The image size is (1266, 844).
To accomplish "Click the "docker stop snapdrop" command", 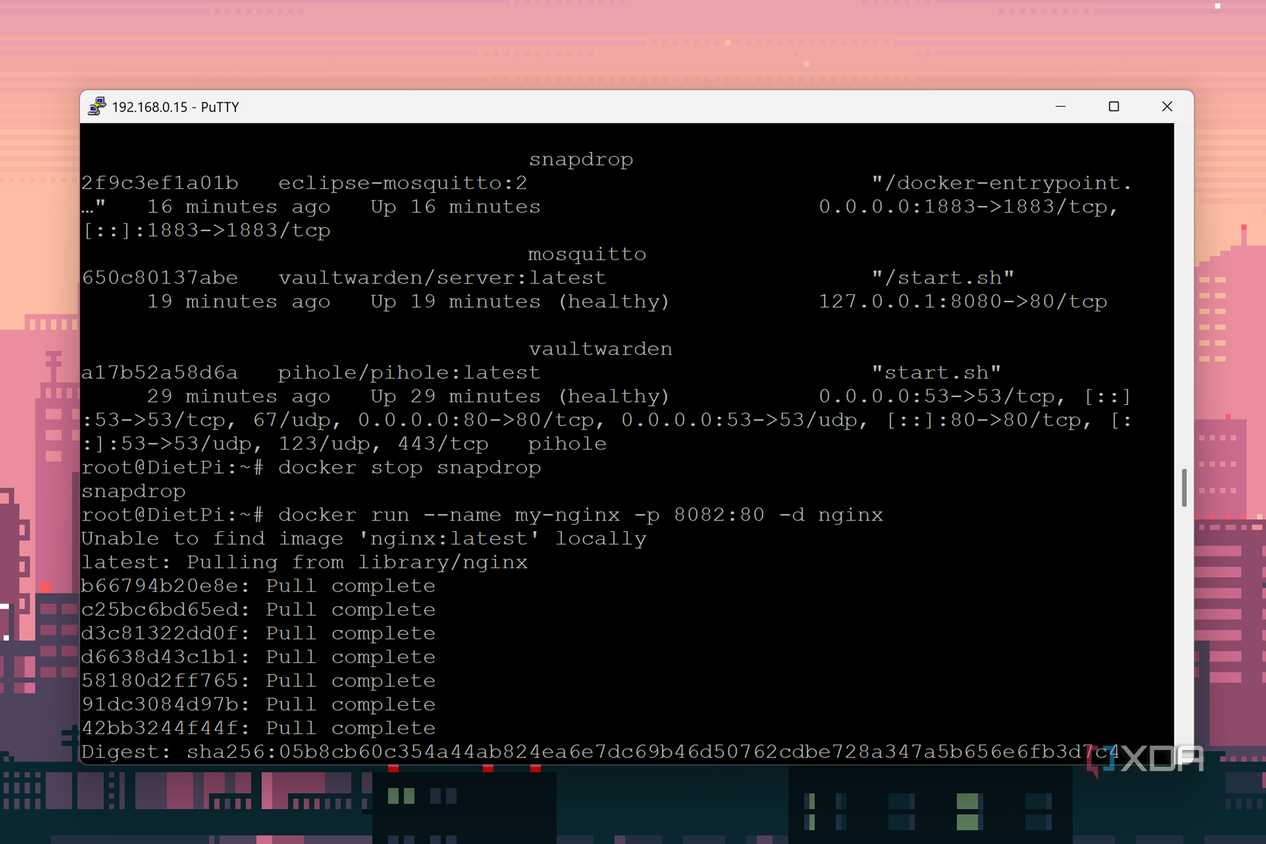I will click(409, 468).
